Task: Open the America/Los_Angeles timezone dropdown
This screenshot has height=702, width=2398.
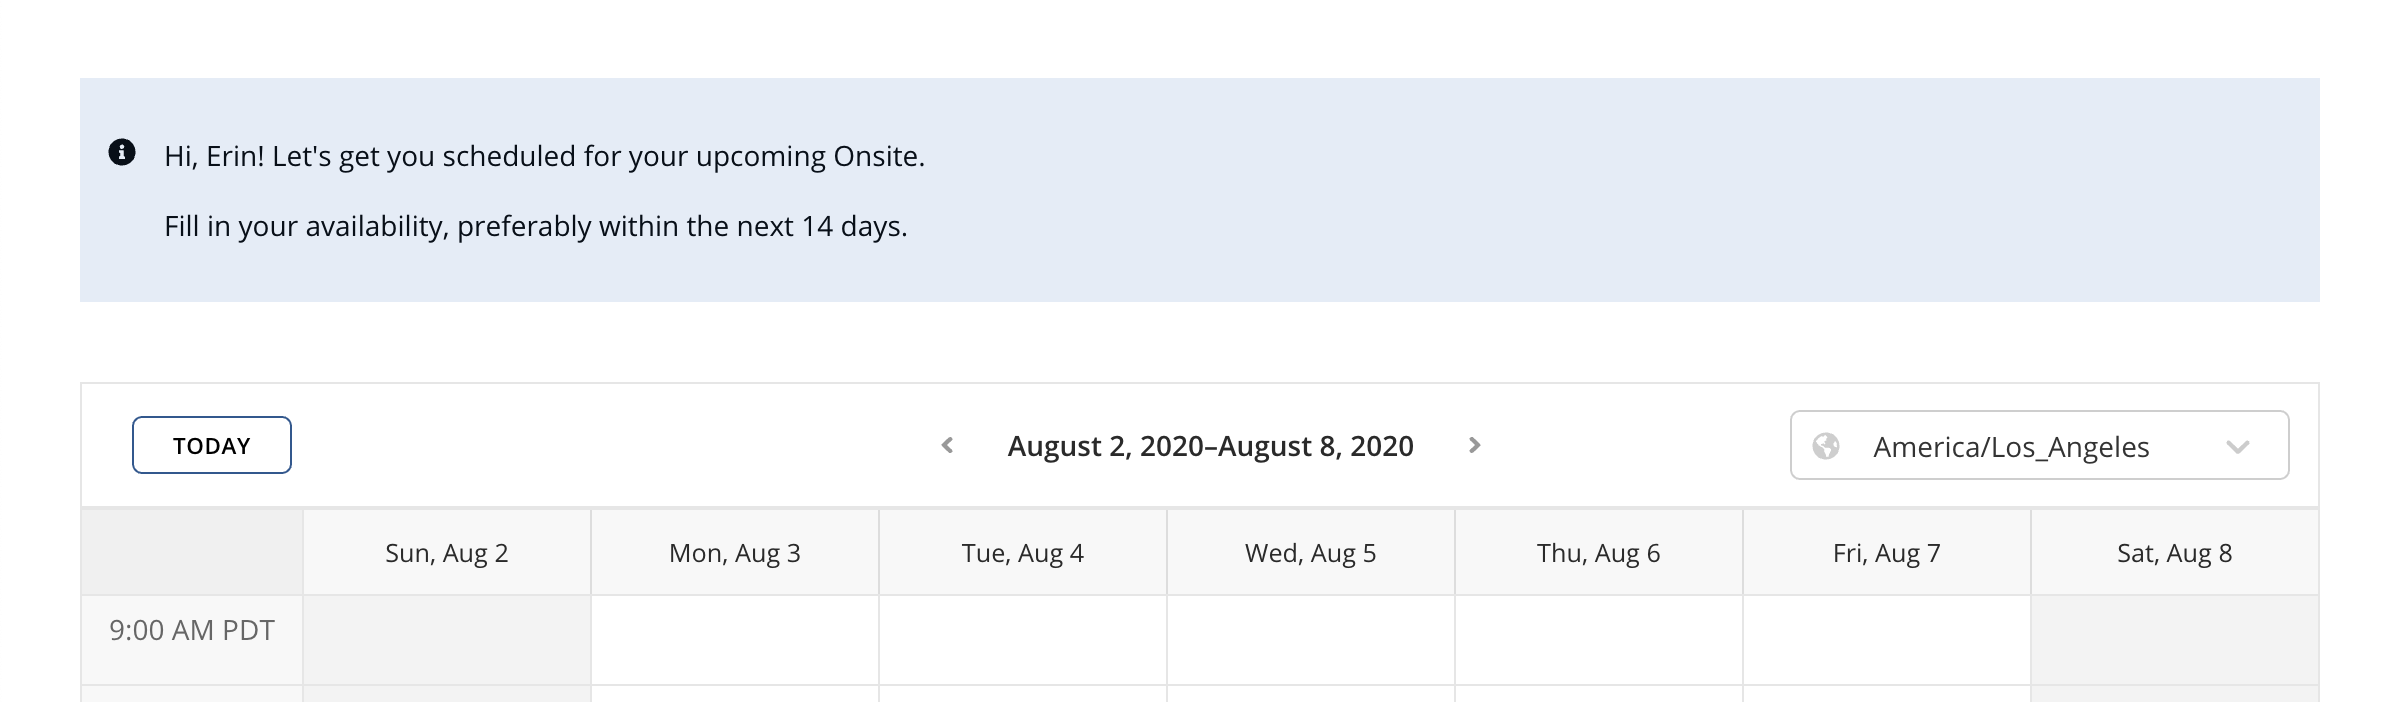Action: (2039, 445)
